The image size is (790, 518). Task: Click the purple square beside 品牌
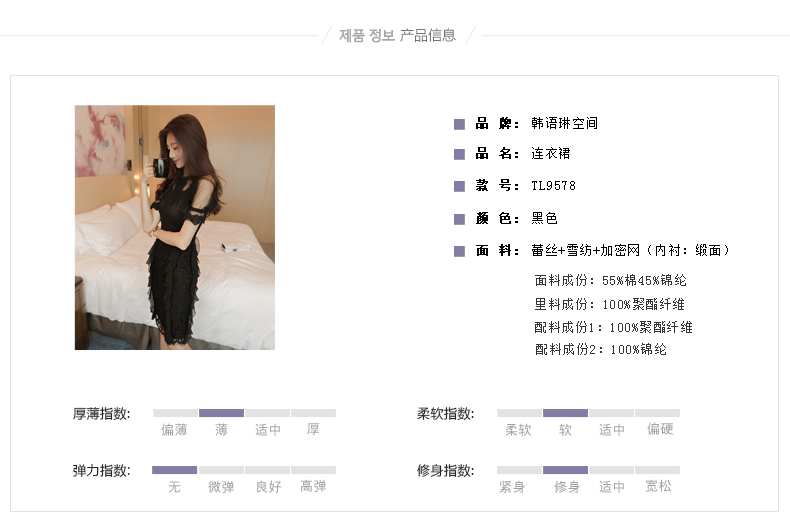(x=459, y=124)
